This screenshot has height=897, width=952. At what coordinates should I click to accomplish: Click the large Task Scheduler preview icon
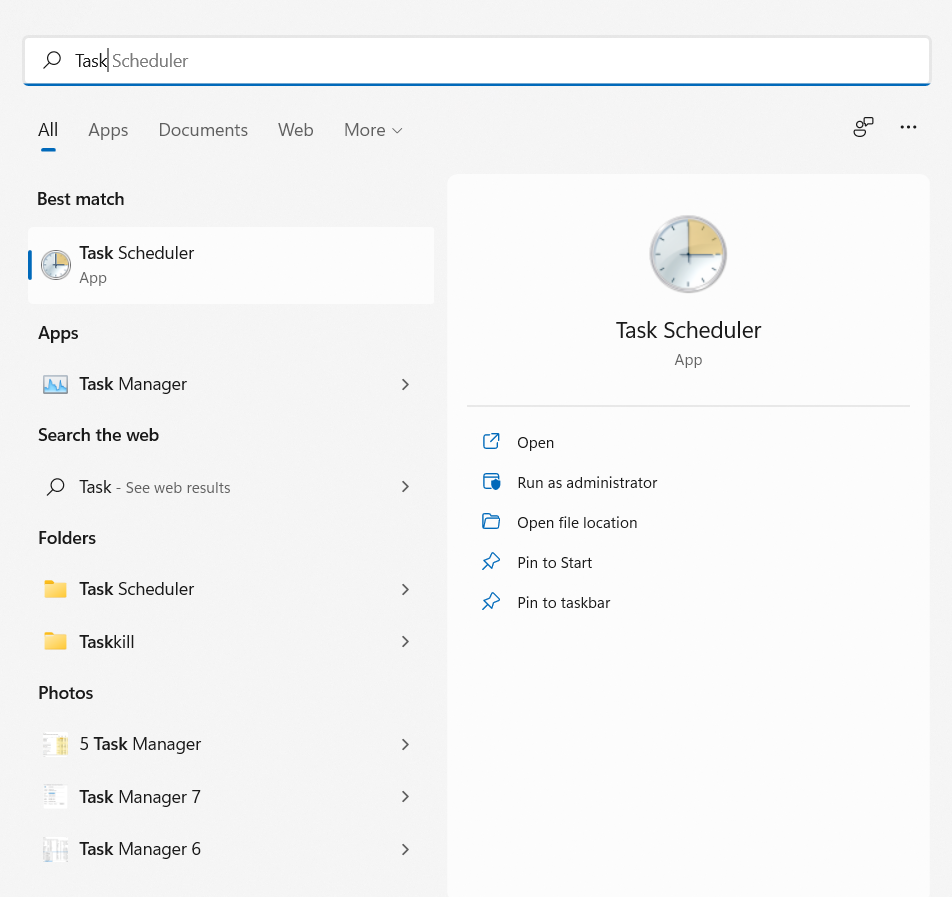tap(688, 254)
